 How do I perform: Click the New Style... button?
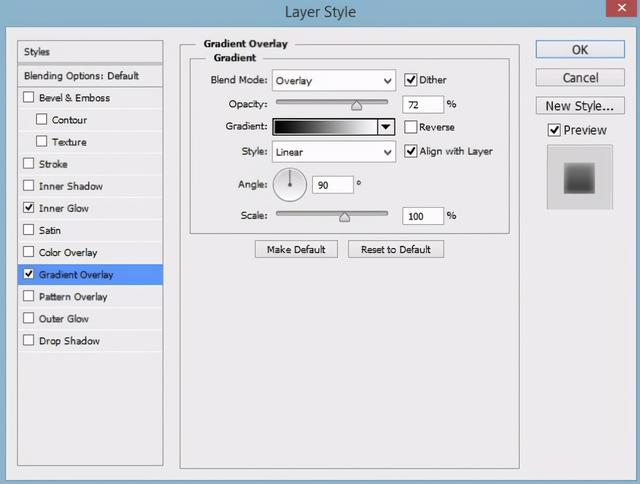tap(580, 106)
